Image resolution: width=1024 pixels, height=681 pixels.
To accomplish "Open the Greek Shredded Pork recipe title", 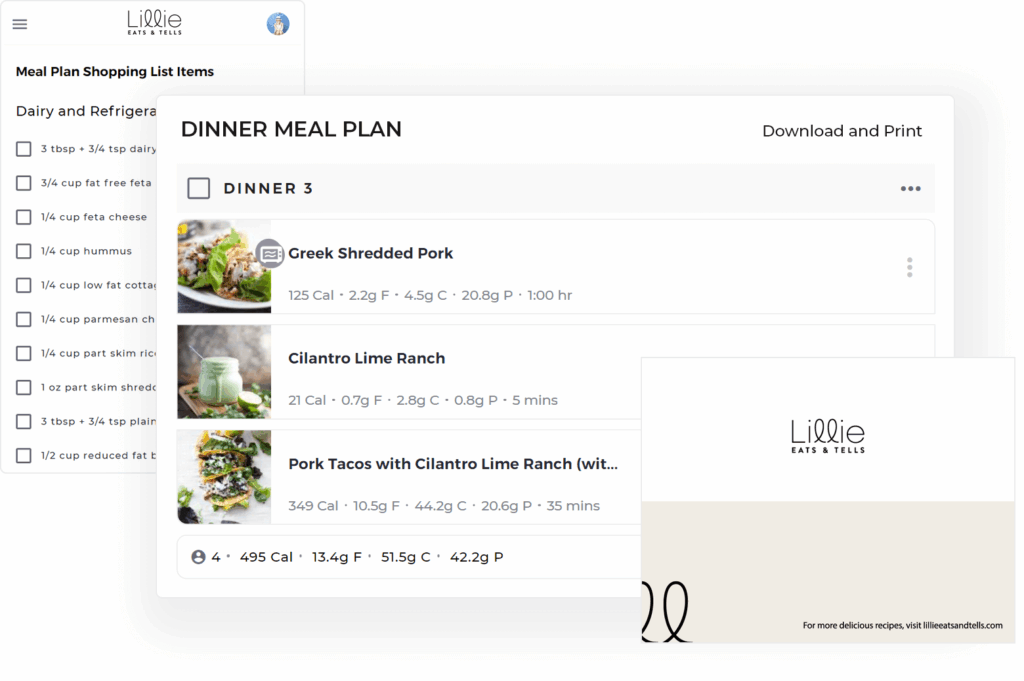I will [370, 254].
